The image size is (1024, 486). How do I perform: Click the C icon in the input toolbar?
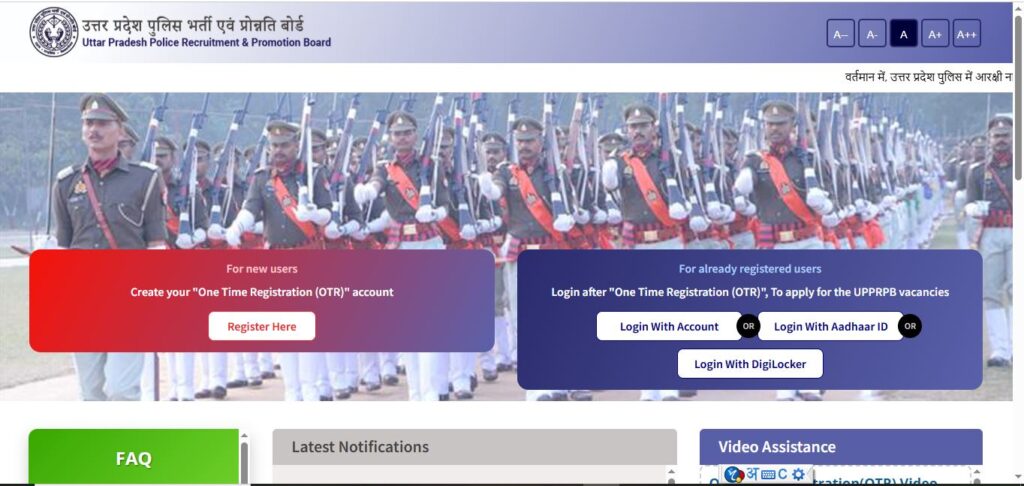[782, 475]
